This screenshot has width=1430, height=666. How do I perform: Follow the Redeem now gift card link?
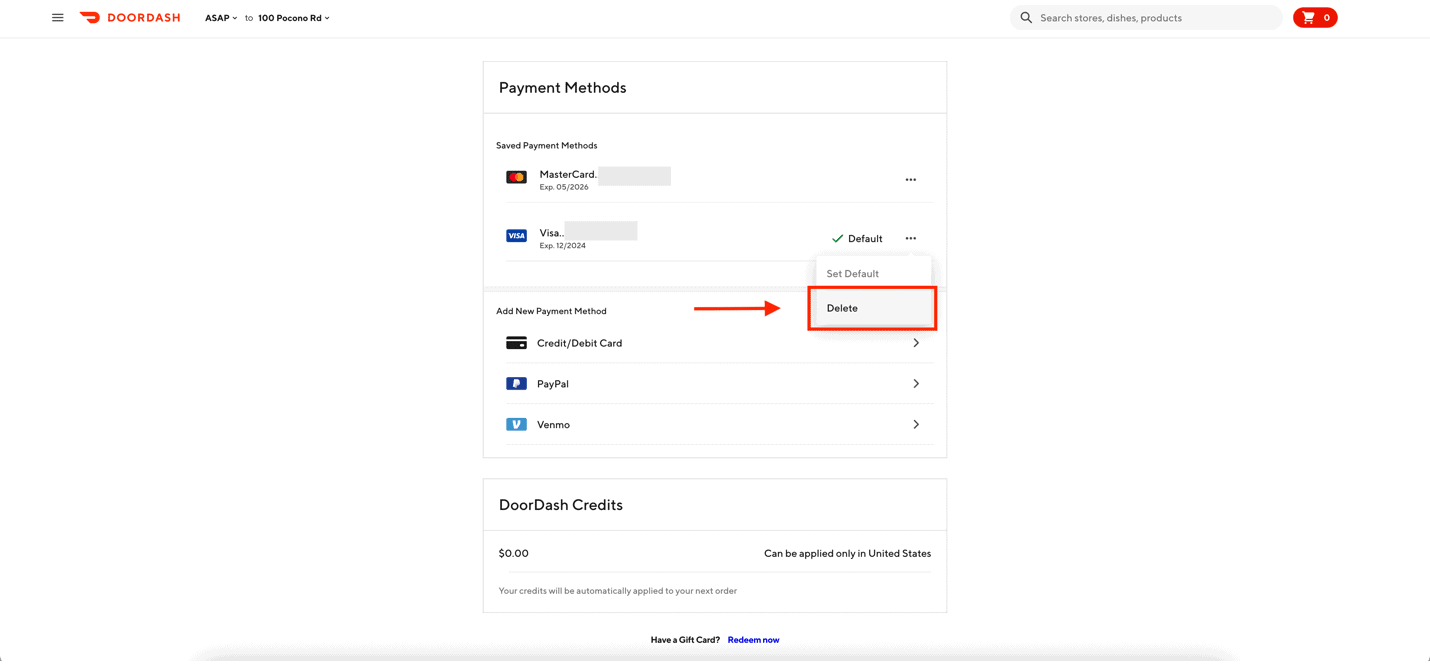(753, 640)
